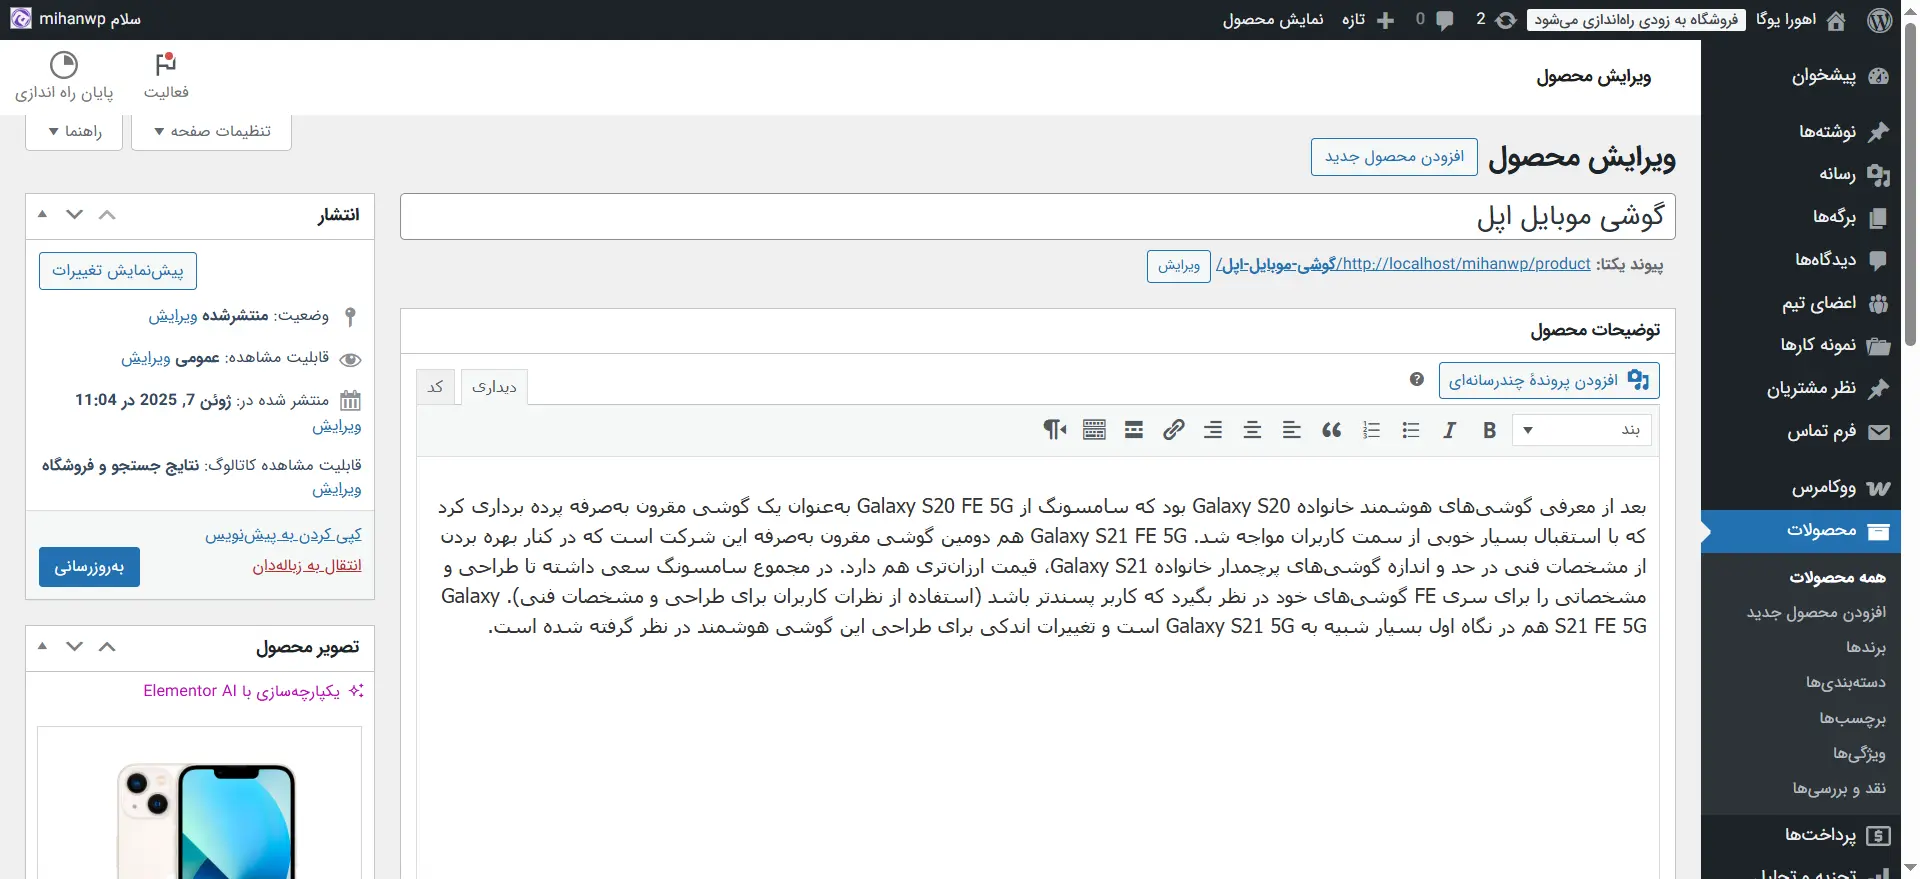This screenshot has height=879, width=1920.
Task: Toggle the تصویر محصول panel arrow
Action: coord(42,647)
